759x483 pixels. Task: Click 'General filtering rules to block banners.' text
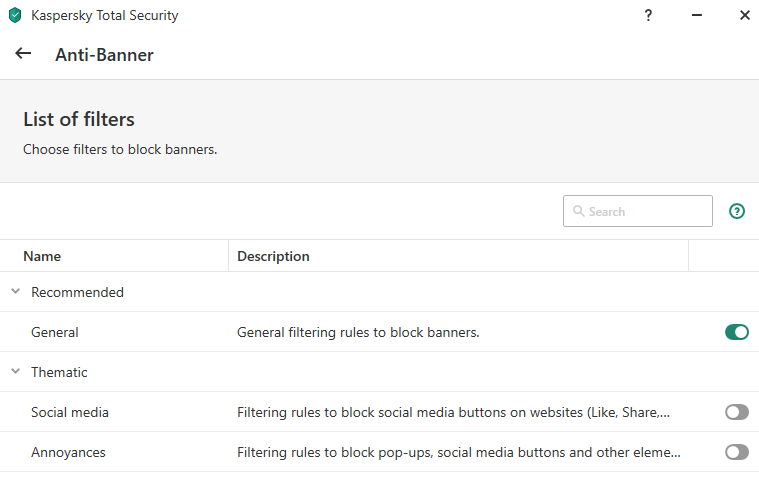click(x=358, y=332)
